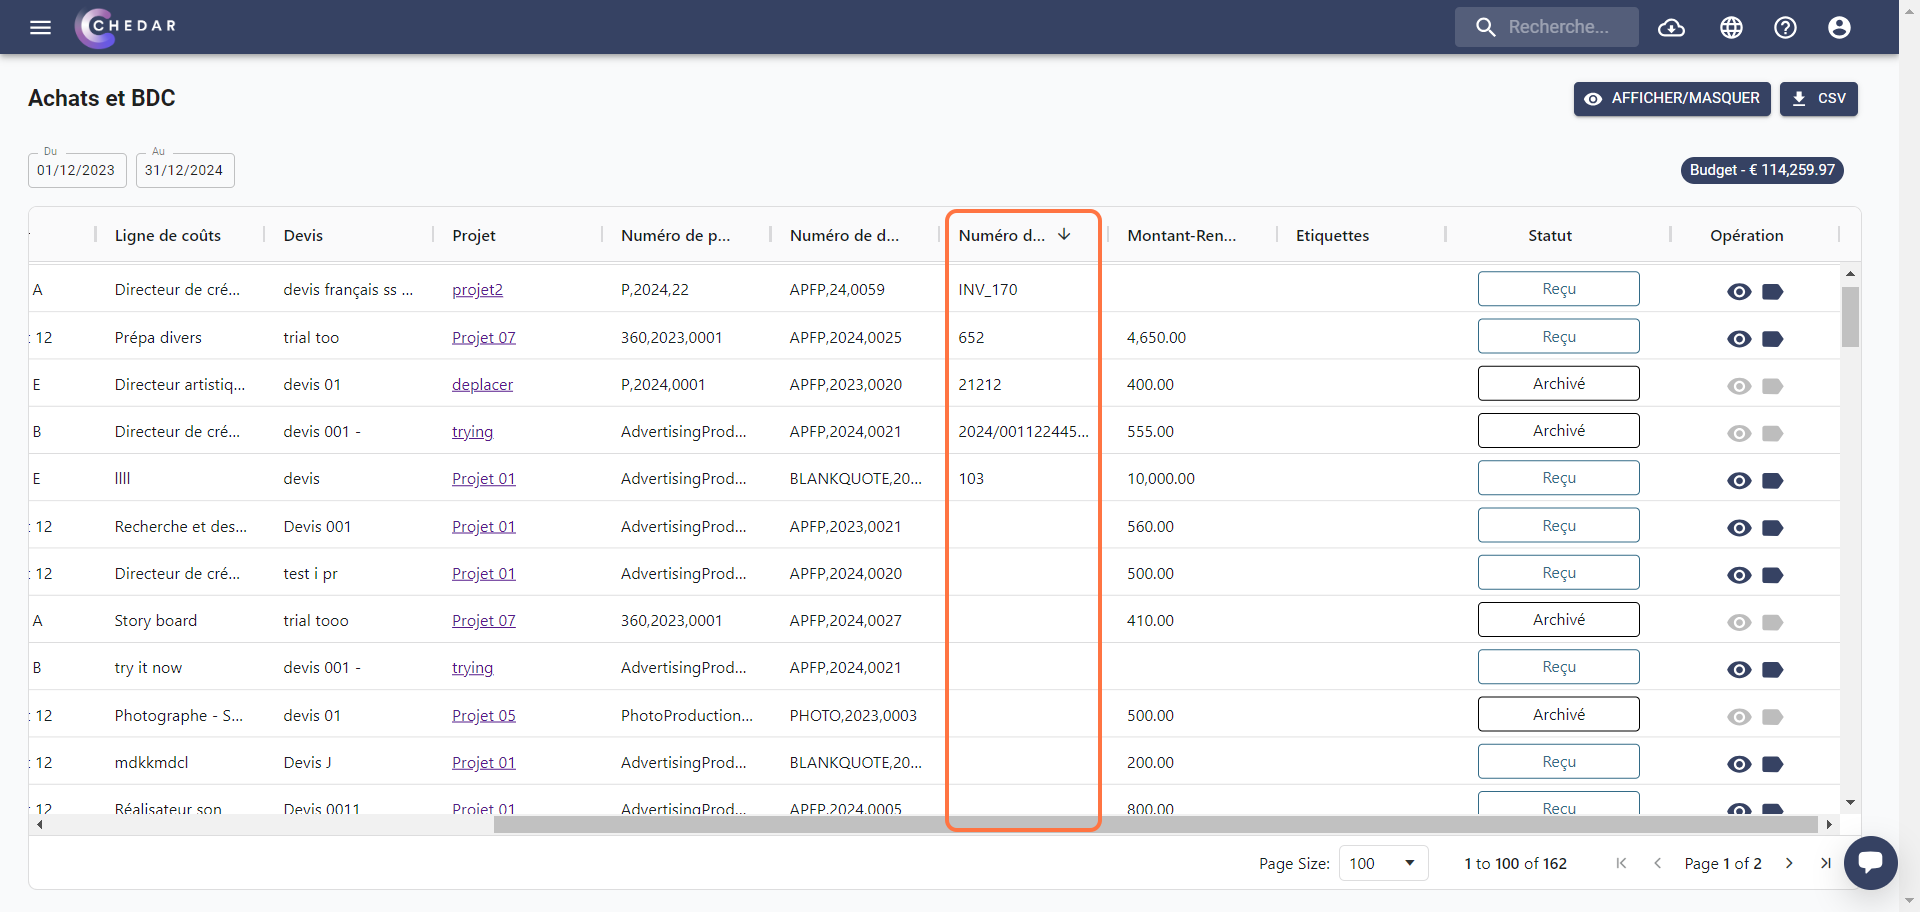Screen dimensions: 1920x912
Task: Open the projet2 link
Action: point(477,290)
